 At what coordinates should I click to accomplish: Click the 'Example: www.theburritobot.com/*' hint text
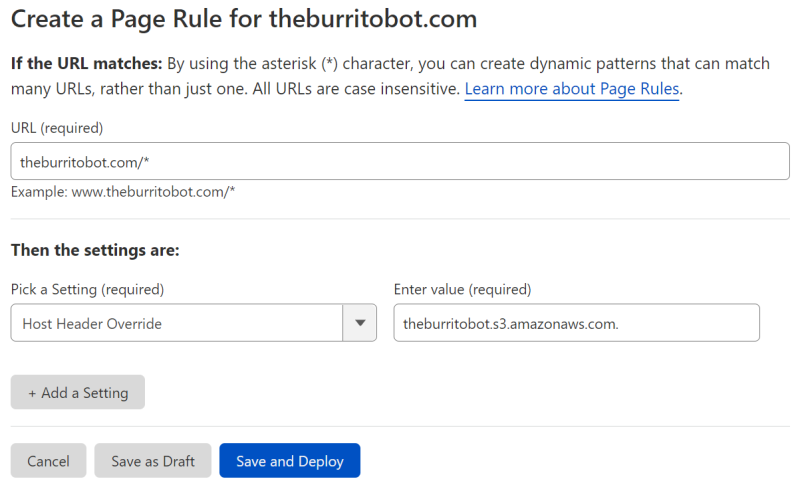pos(123,192)
